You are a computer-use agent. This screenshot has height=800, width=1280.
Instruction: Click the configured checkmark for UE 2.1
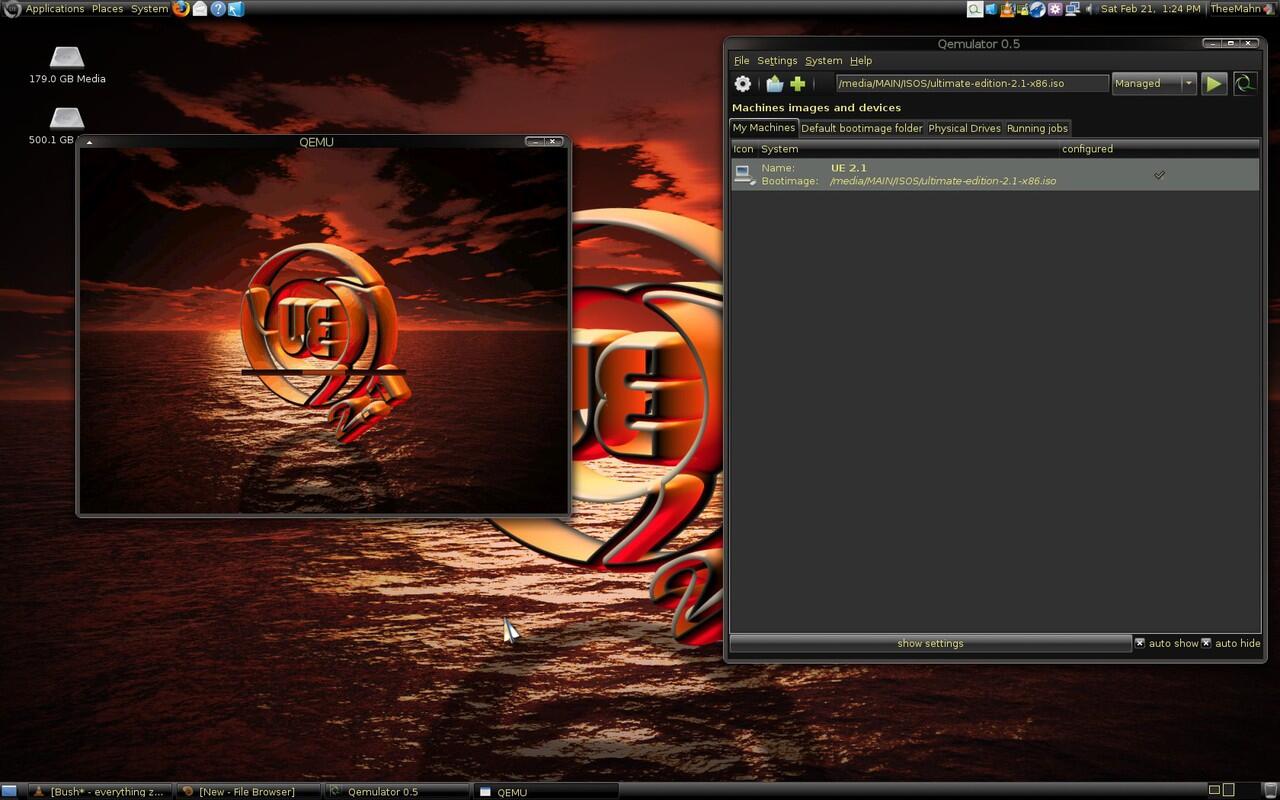(x=1159, y=175)
